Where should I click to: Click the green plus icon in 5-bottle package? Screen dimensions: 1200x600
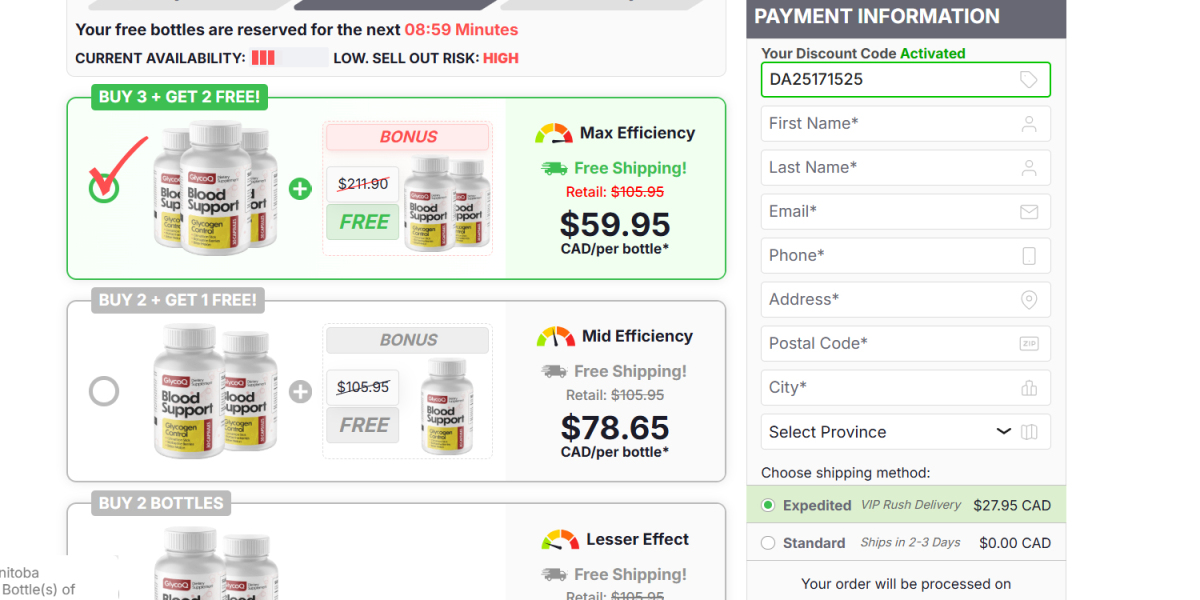300,188
